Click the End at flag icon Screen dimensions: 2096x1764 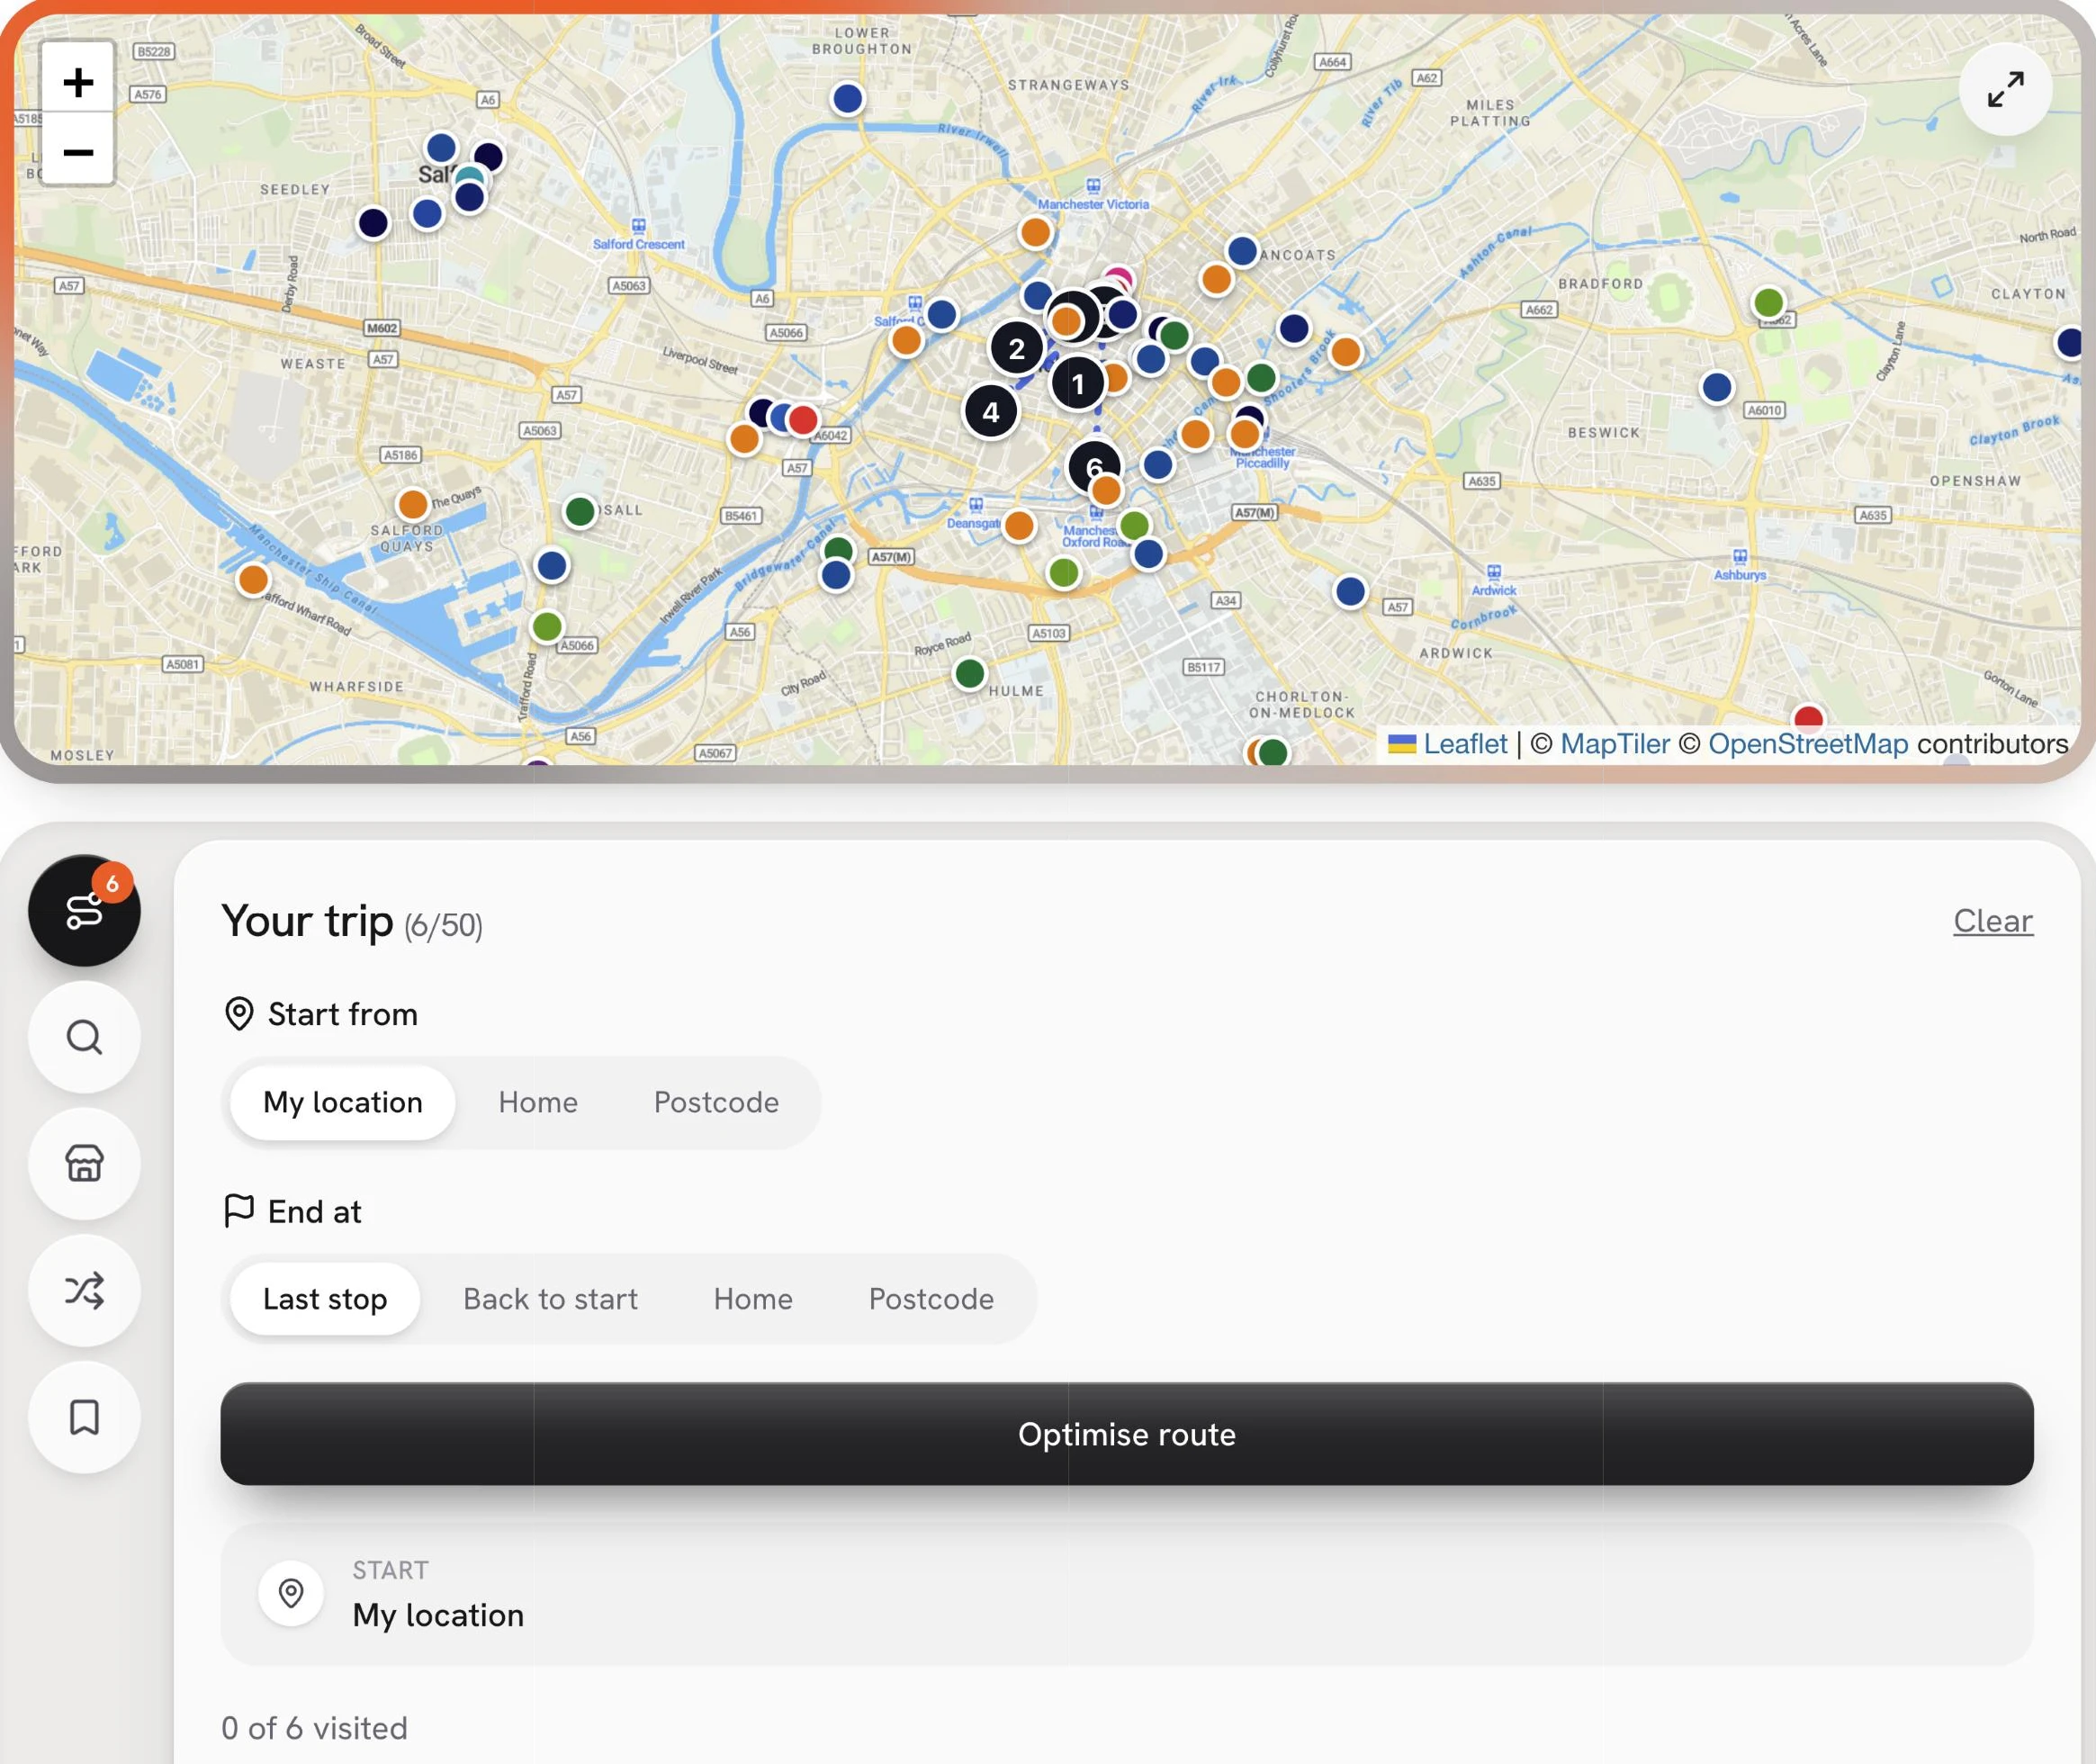(239, 1211)
